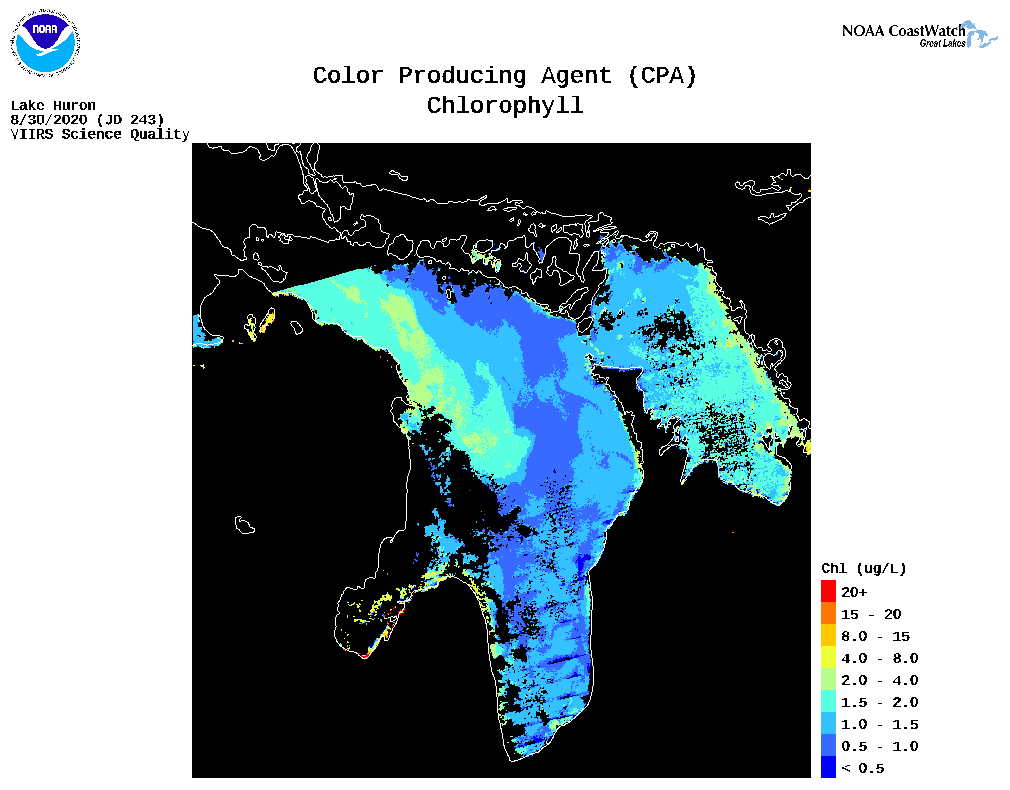
Task: Select the orange 15 - 20 legend swatch
Action: [828, 613]
